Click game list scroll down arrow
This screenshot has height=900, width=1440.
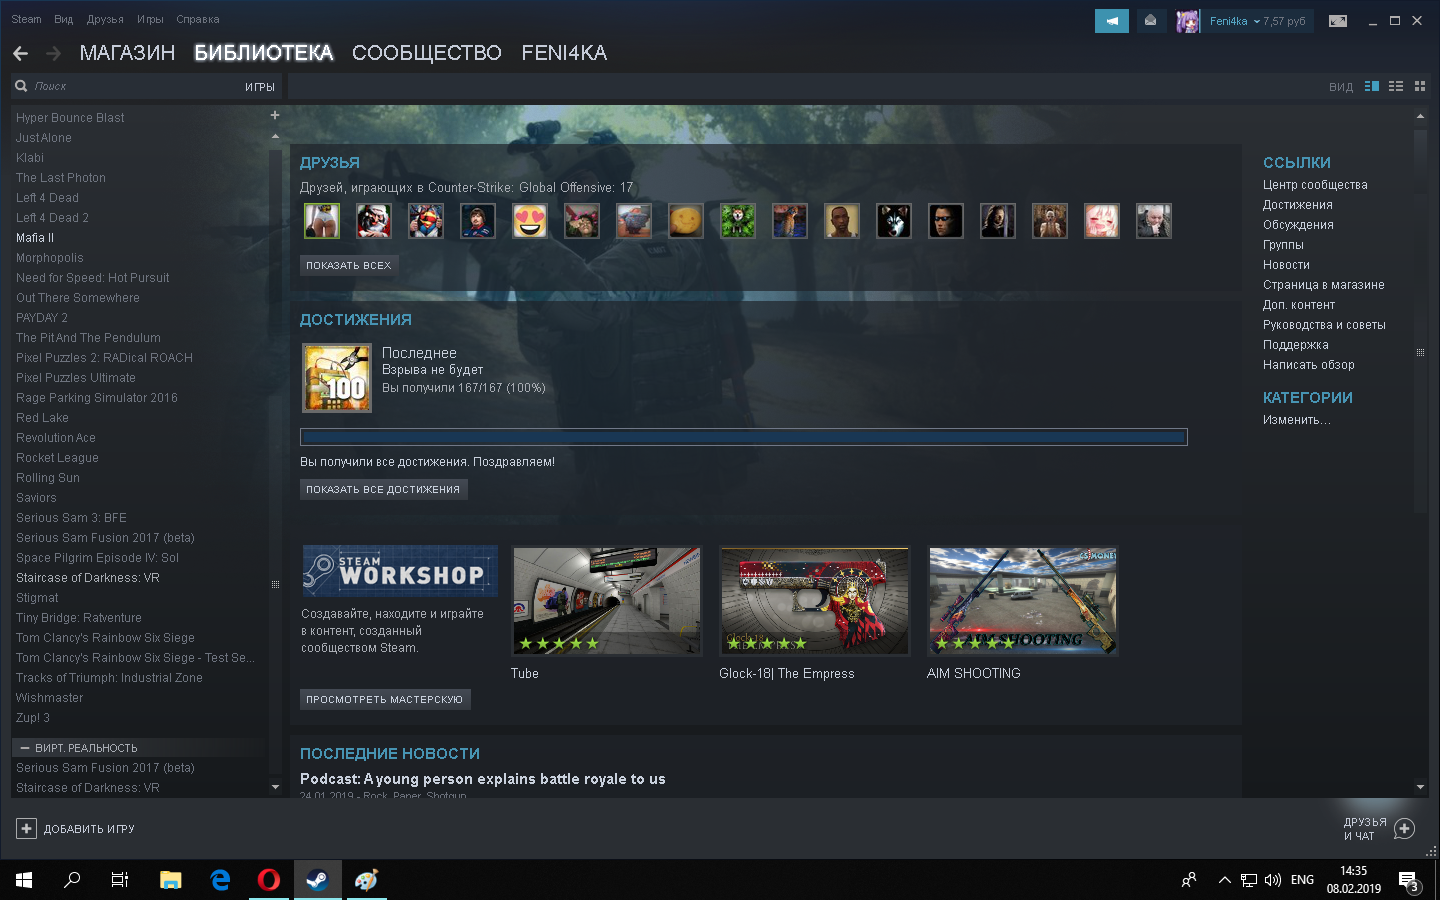point(275,787)
